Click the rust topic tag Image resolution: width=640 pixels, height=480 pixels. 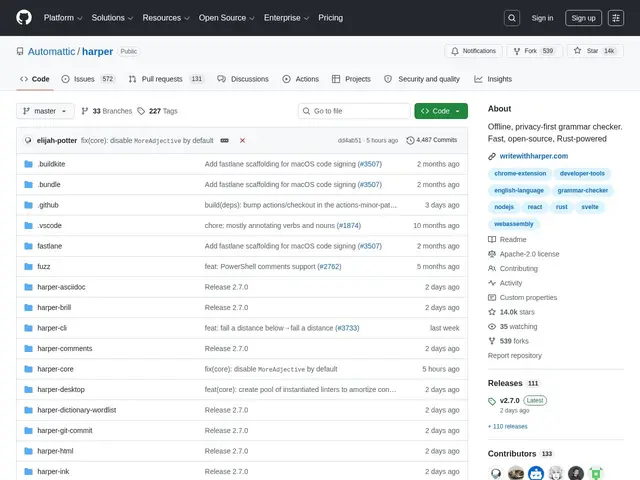(561, 207)
